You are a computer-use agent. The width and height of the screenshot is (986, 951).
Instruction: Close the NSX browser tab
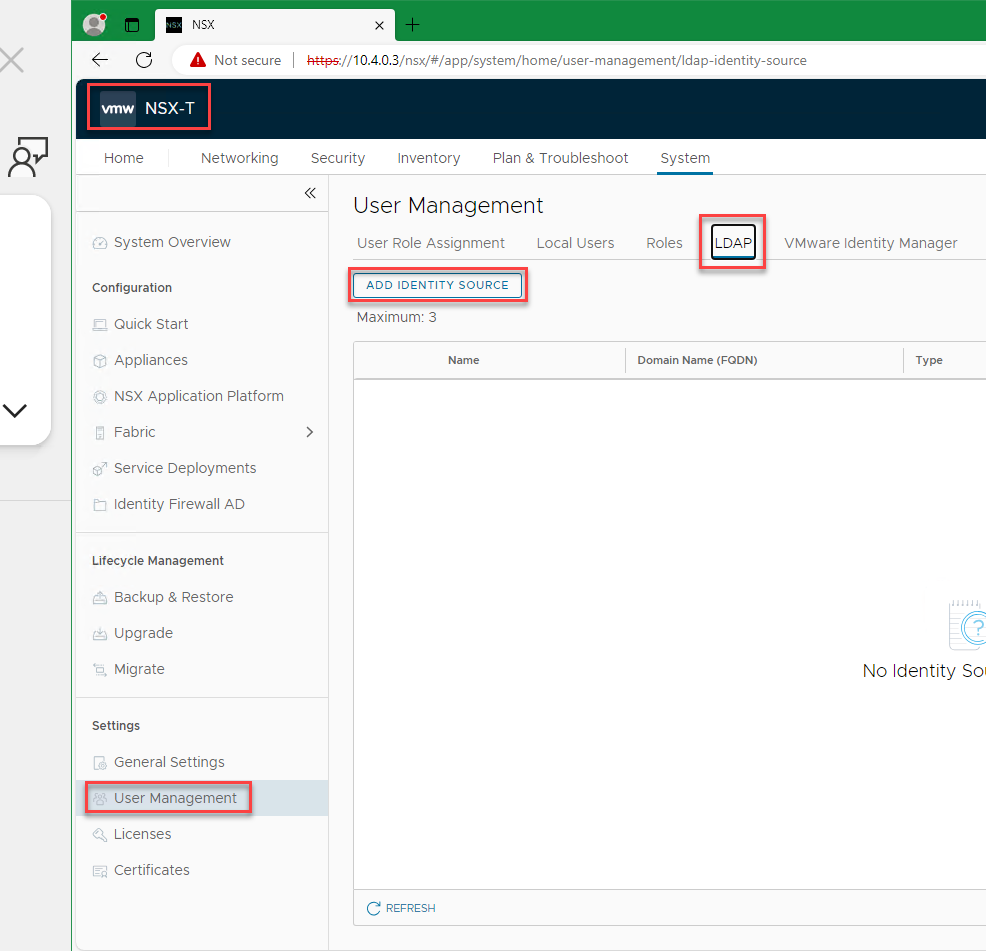pyautogui.click(x=379, y=25)
